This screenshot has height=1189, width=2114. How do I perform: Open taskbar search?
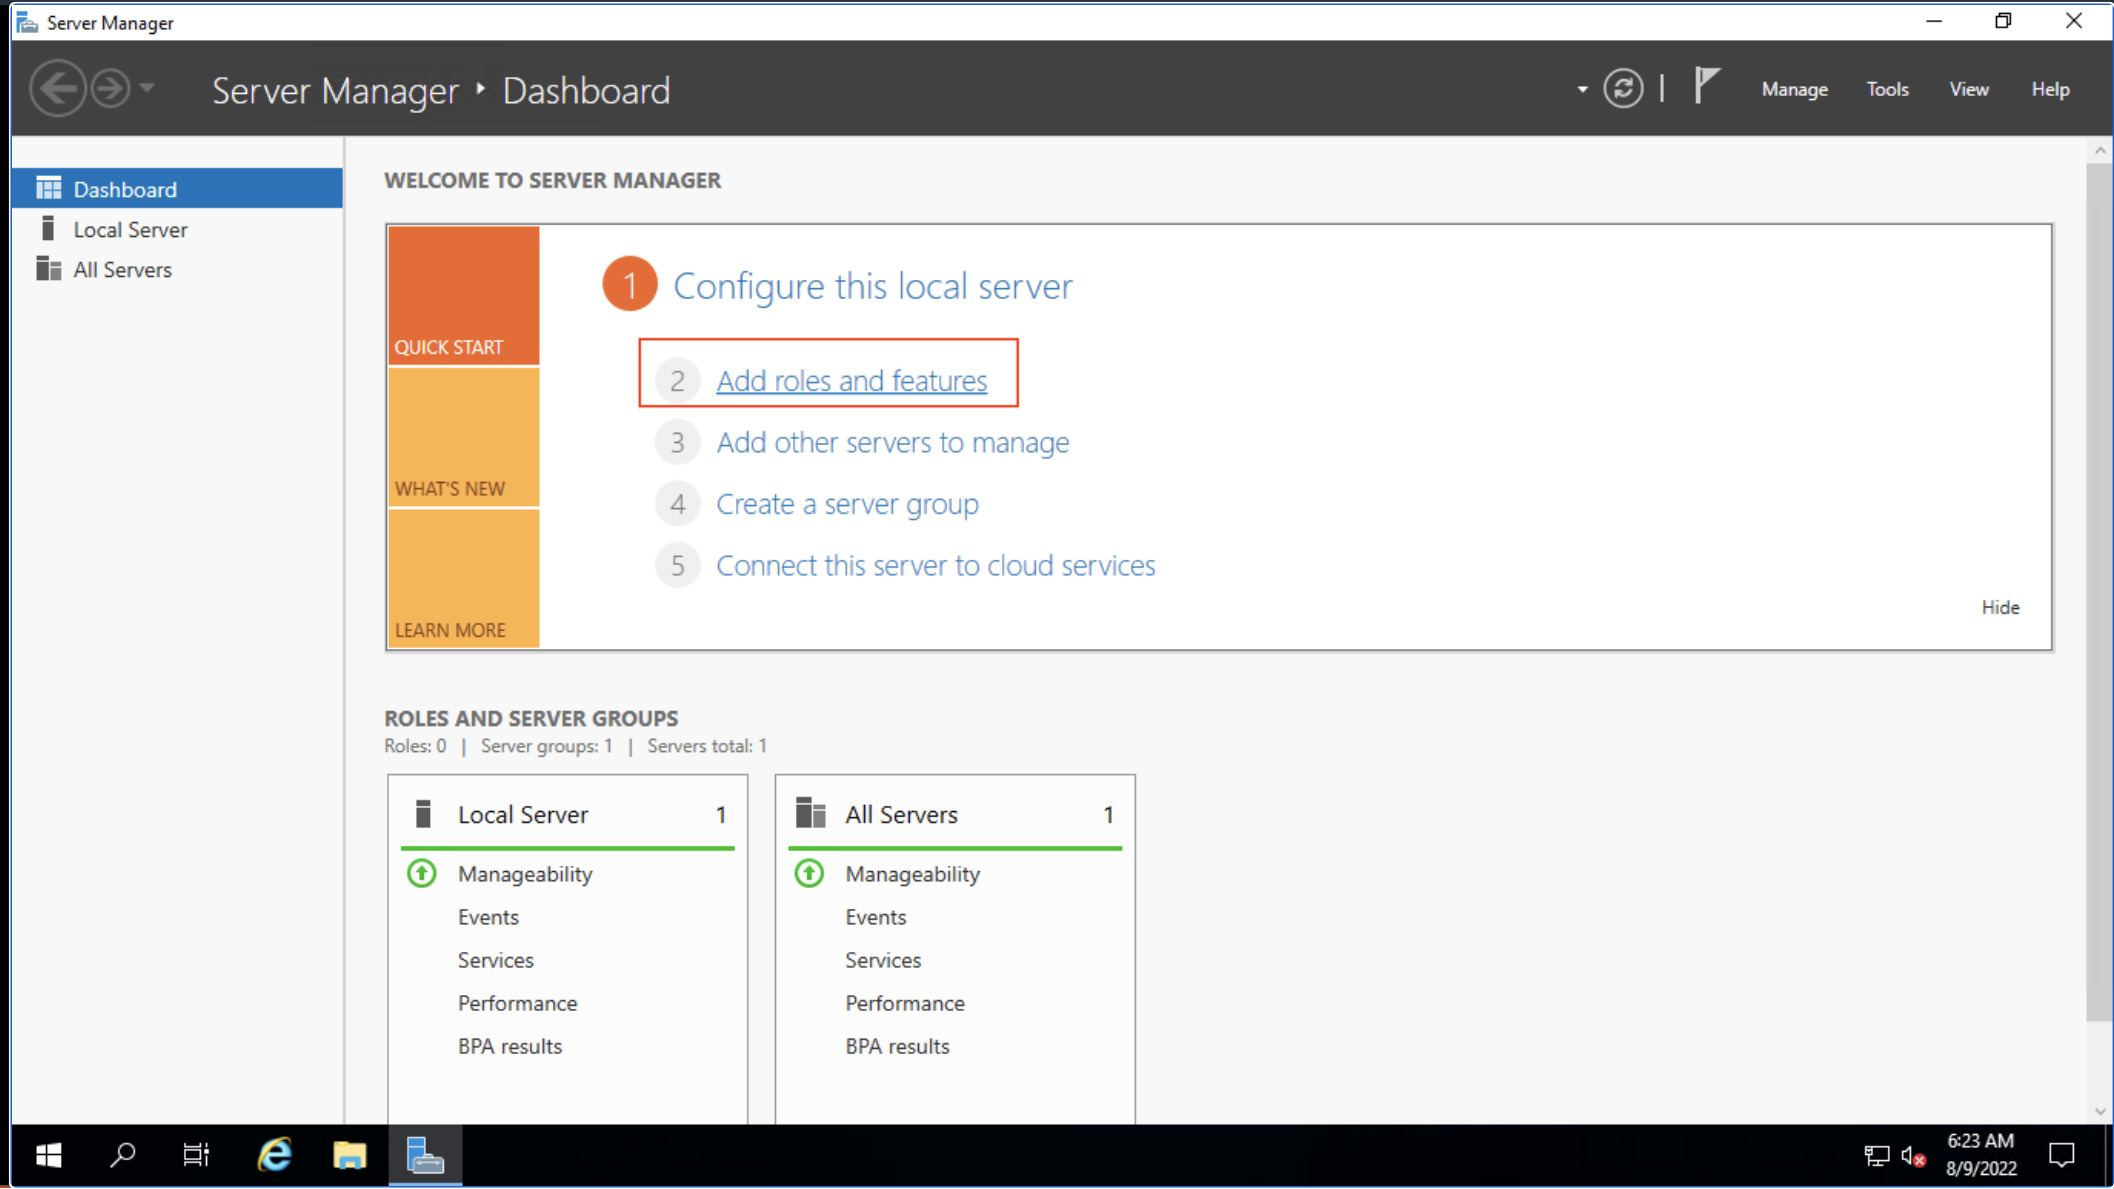122,1156
